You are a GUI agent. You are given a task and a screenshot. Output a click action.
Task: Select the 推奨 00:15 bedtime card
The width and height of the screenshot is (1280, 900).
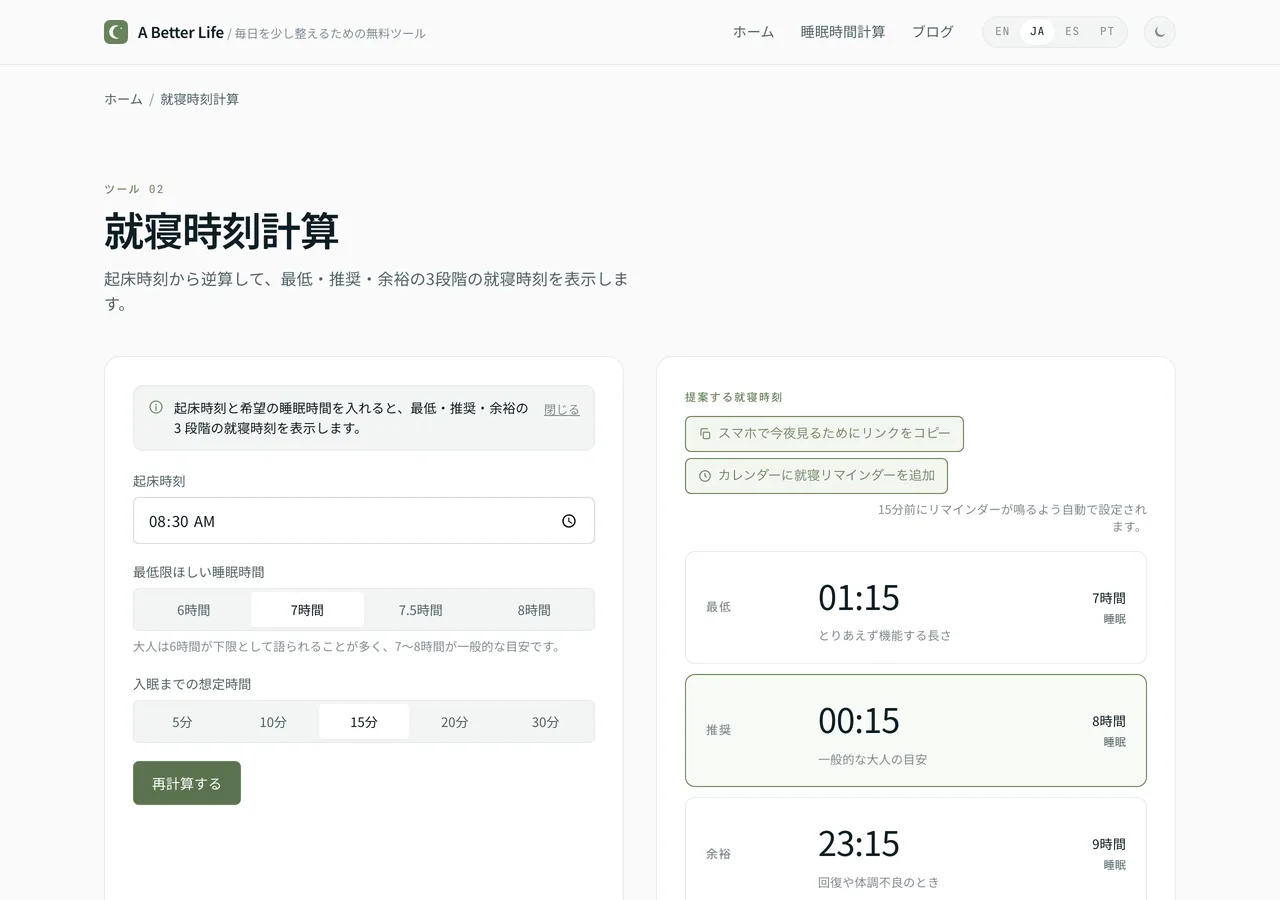point(916,731)
